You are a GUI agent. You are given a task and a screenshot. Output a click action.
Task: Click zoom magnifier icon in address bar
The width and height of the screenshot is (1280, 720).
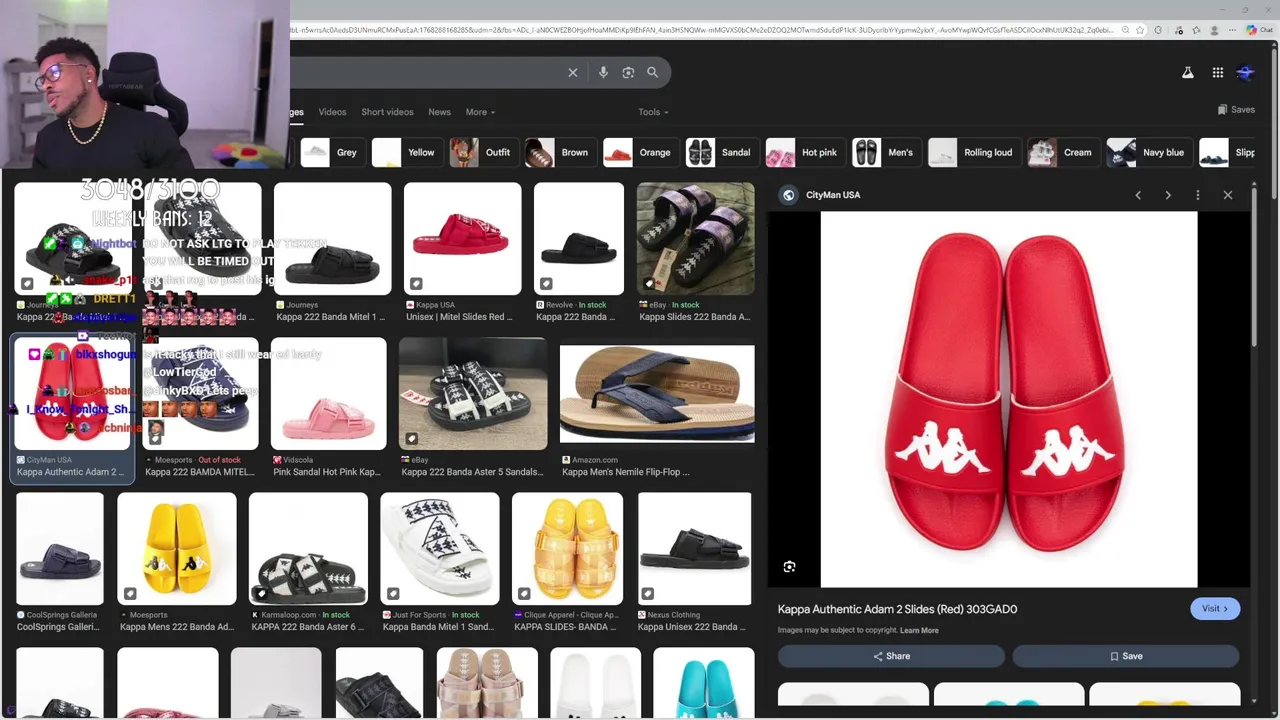tap(1125, 30)
